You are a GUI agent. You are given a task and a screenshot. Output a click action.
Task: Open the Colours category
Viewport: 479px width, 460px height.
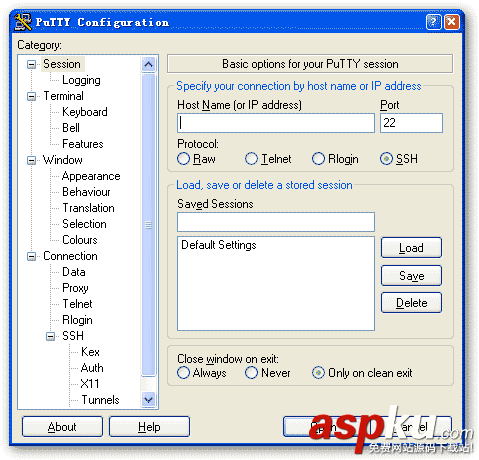pos(80,240)
